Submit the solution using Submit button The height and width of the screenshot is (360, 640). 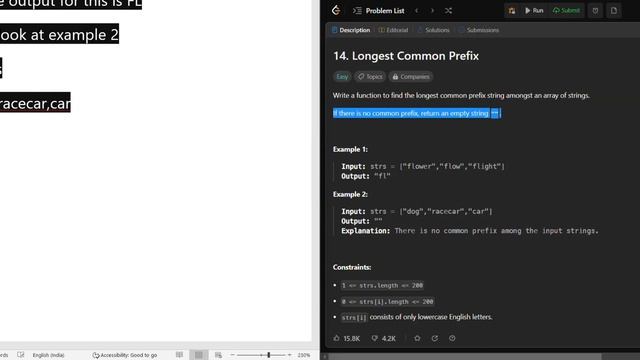[x=566, y=11]
